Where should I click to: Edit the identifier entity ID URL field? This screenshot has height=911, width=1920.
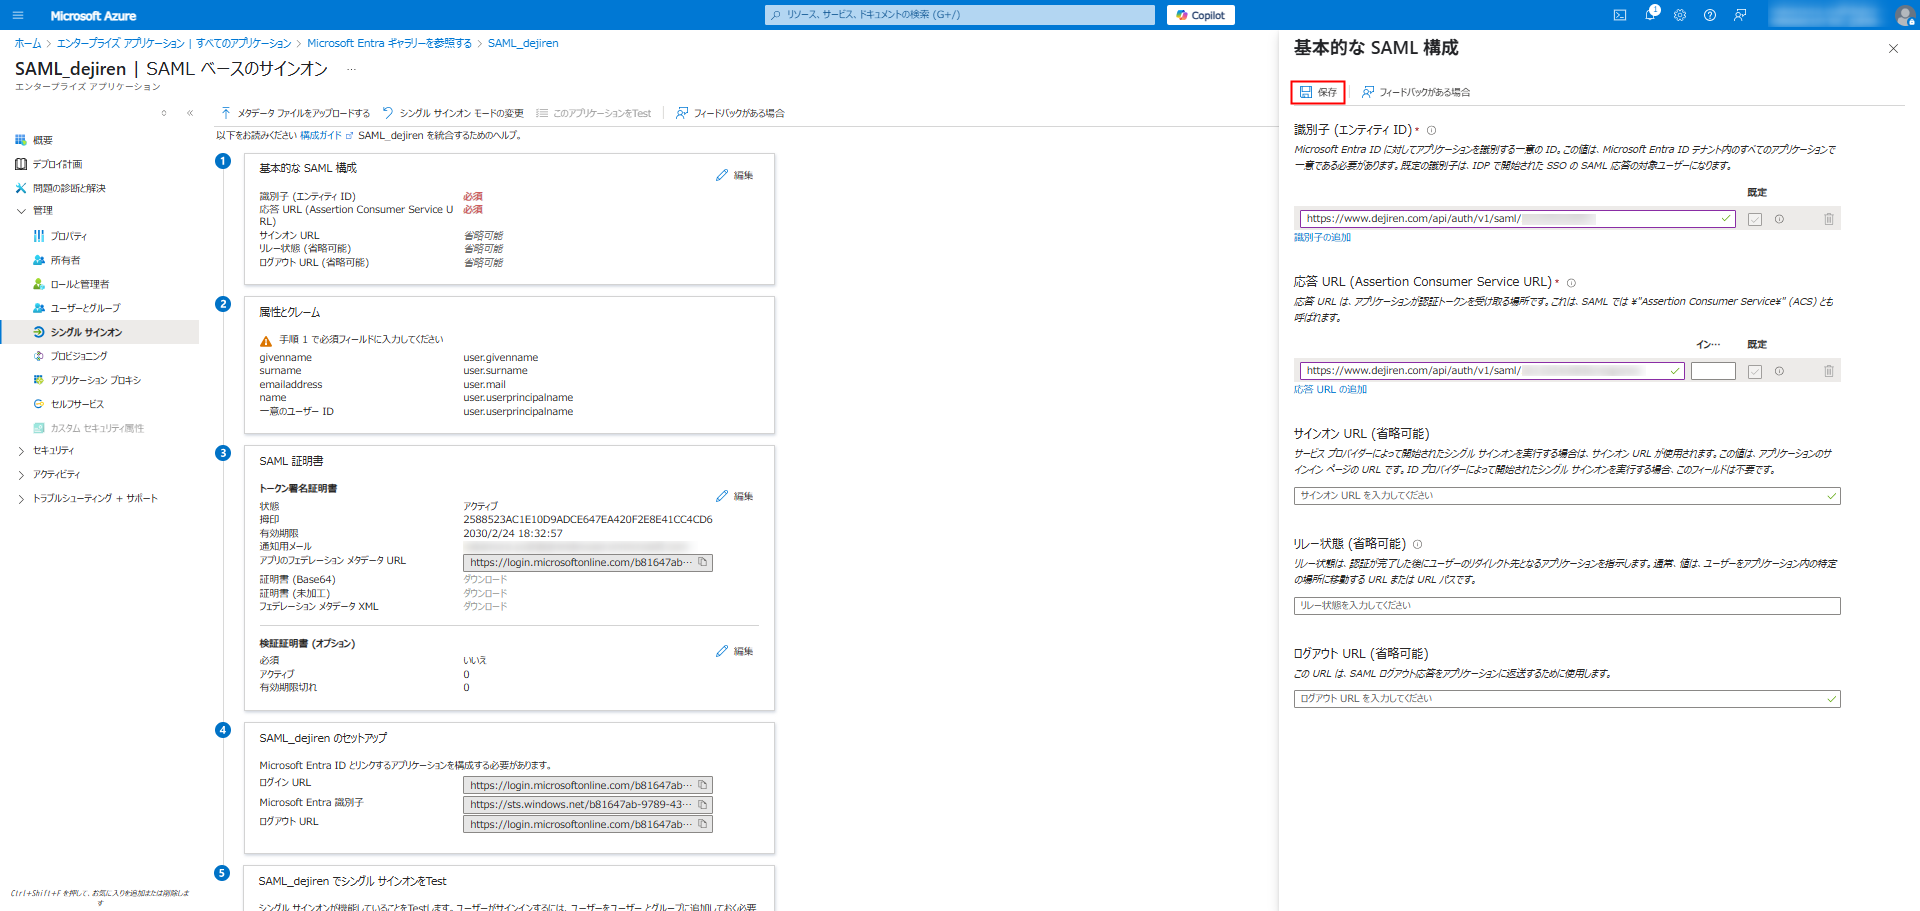coord(1517,218)
